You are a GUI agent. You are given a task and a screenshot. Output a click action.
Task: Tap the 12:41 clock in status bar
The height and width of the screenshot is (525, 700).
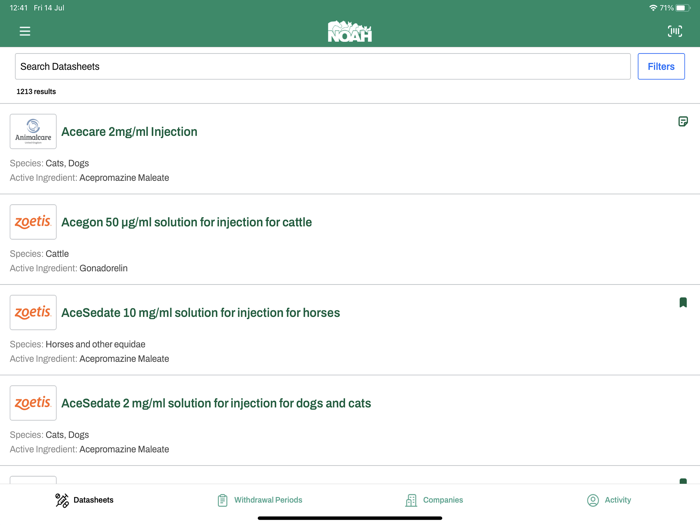point(18,8)
